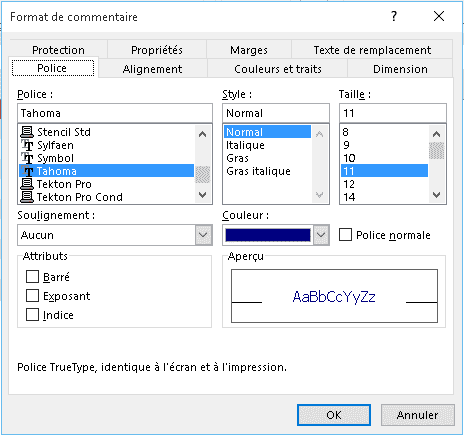This screenshot has height=435, width=464.
Task: Select the Stencil Std font icon
Action: pyautogui.click(x=27, y=132)
